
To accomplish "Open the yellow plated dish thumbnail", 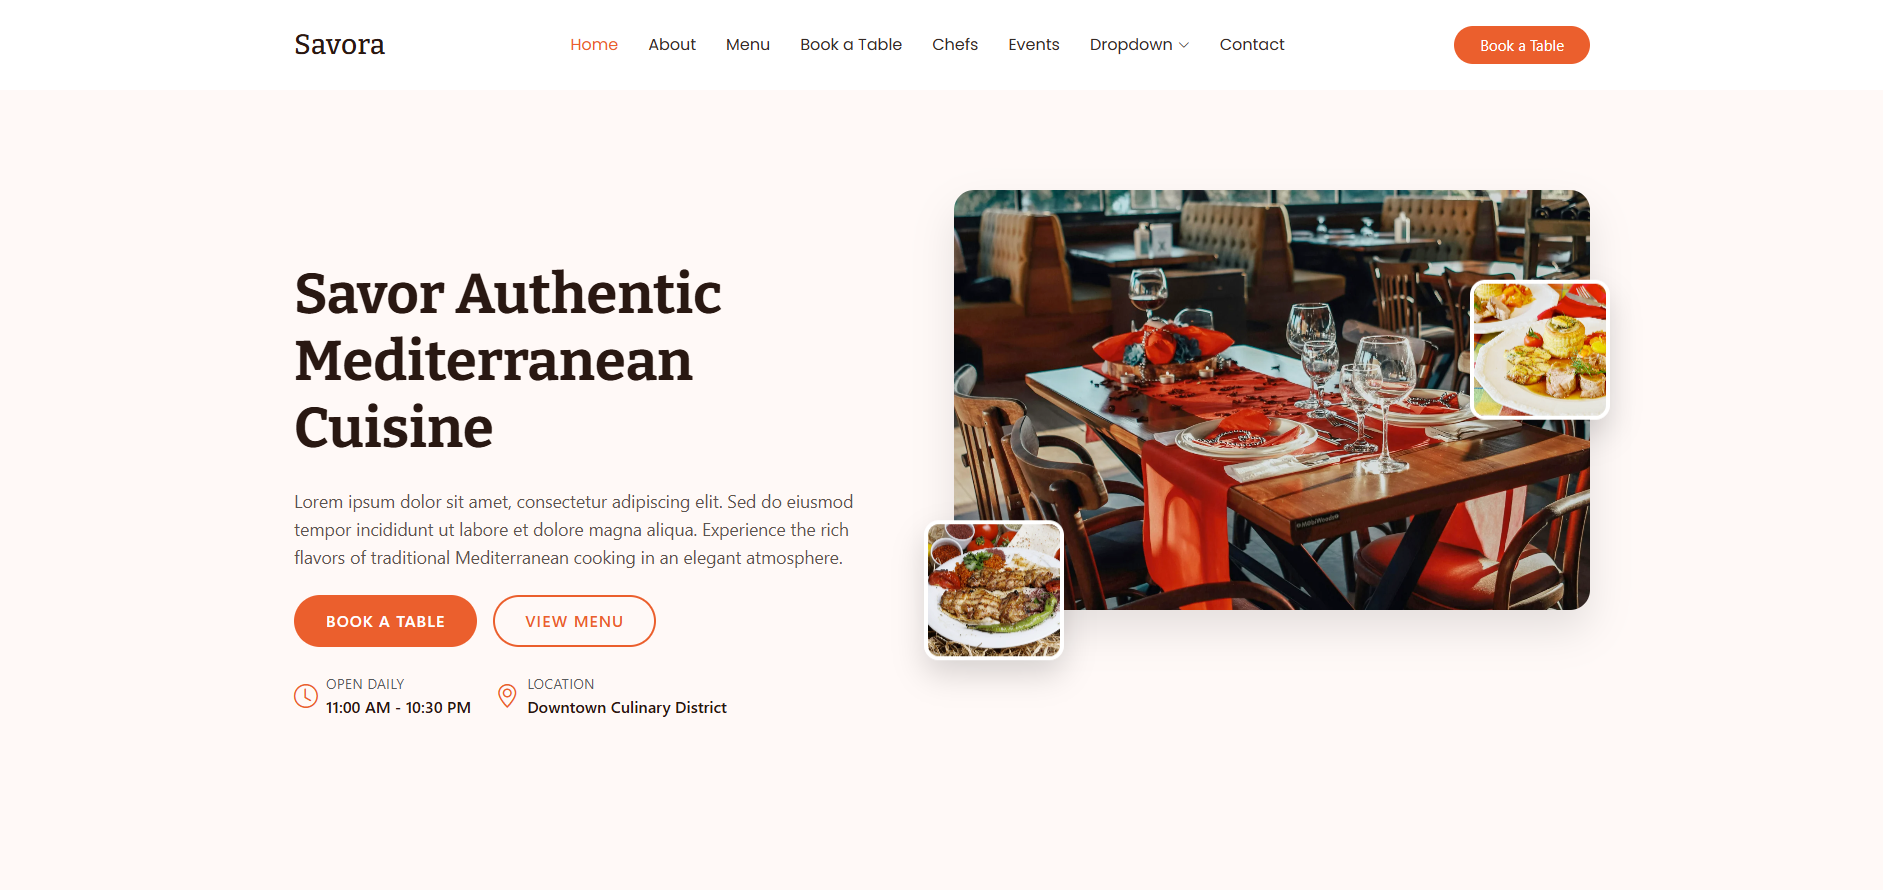I will (1540, 349).
